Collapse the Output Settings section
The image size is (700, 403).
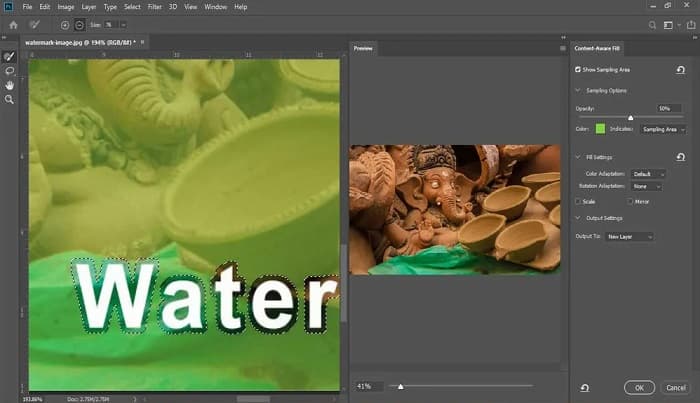click(578, 218)
